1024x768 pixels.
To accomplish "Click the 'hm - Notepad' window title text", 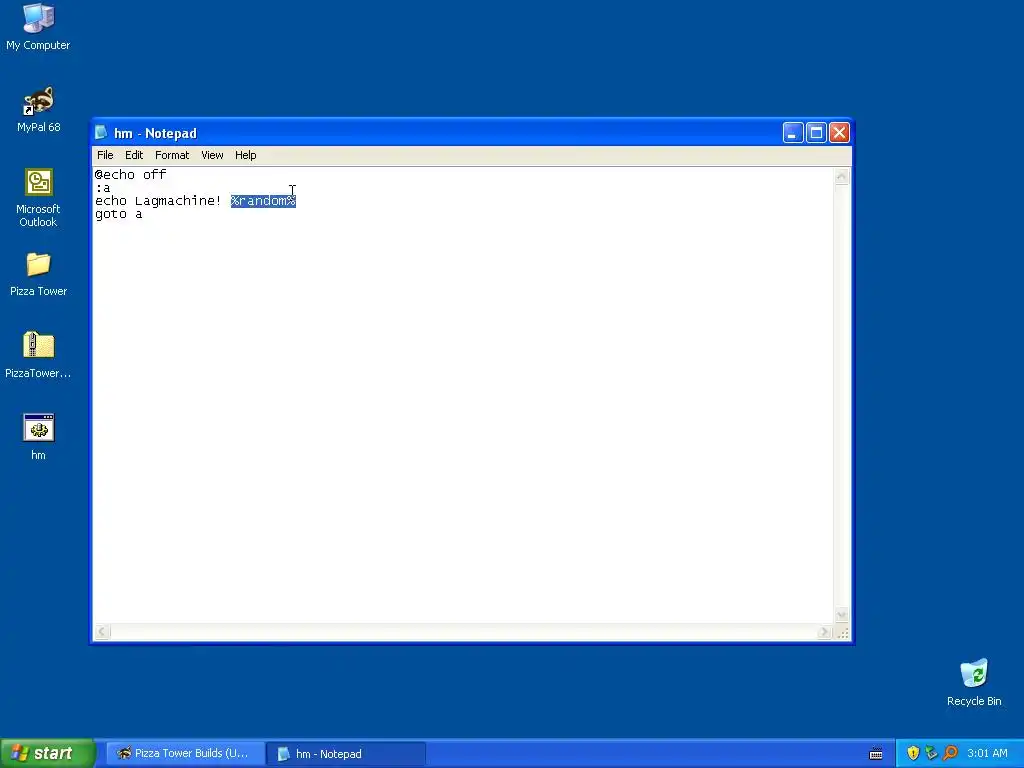I will [x=155, y=133].
